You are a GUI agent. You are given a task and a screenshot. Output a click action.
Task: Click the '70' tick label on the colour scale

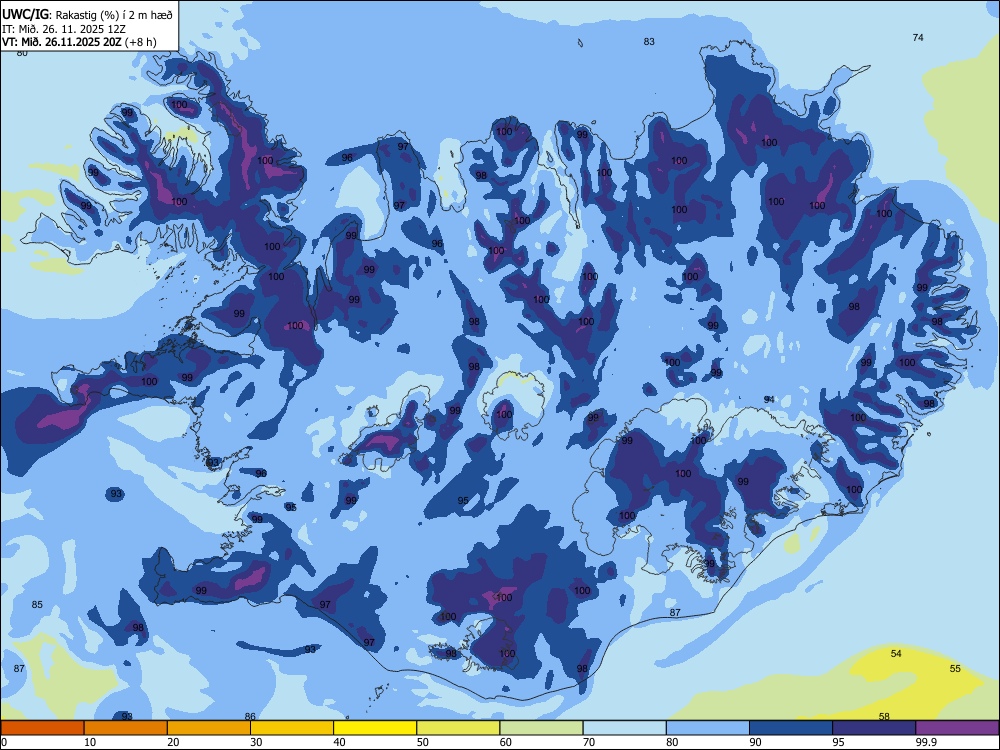click(589, 742)
